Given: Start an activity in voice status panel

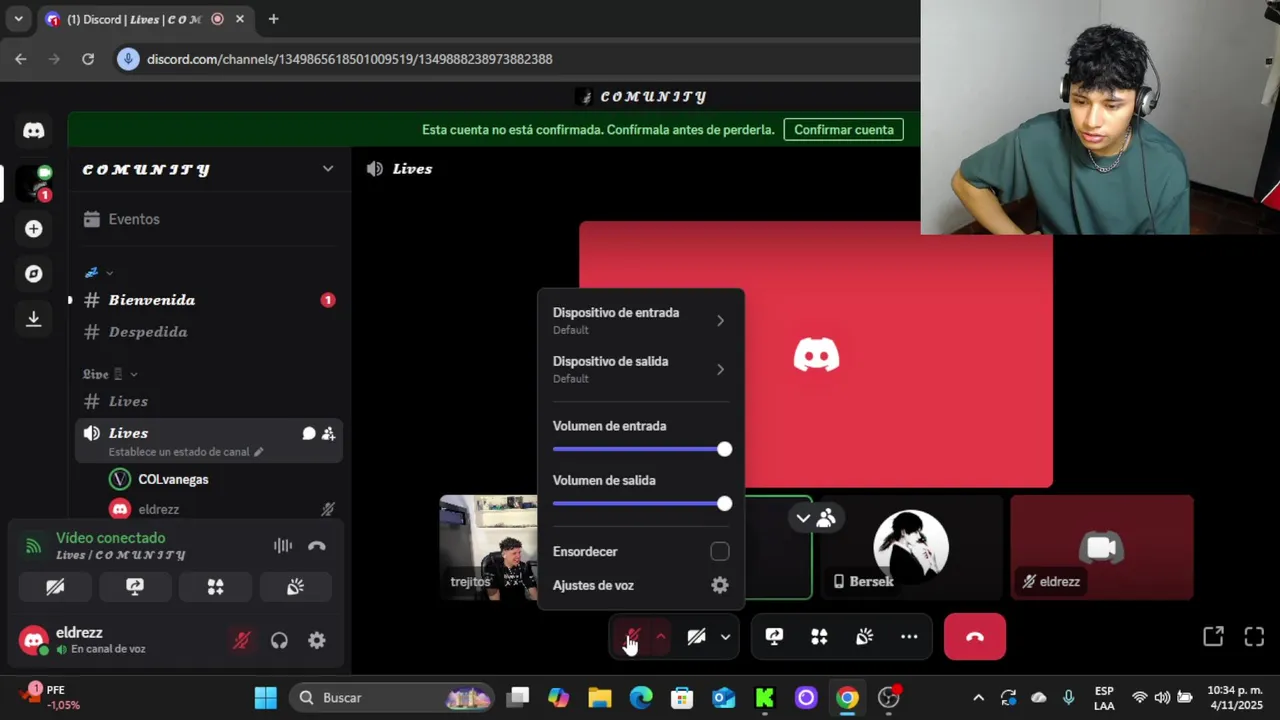Looking at the screenshot, I should click(x=215, y=587).
